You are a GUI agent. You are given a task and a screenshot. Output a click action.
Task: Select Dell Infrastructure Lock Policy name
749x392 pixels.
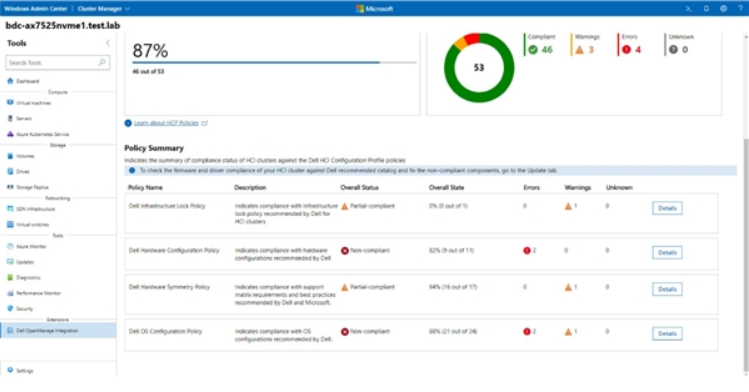[167, 206]
